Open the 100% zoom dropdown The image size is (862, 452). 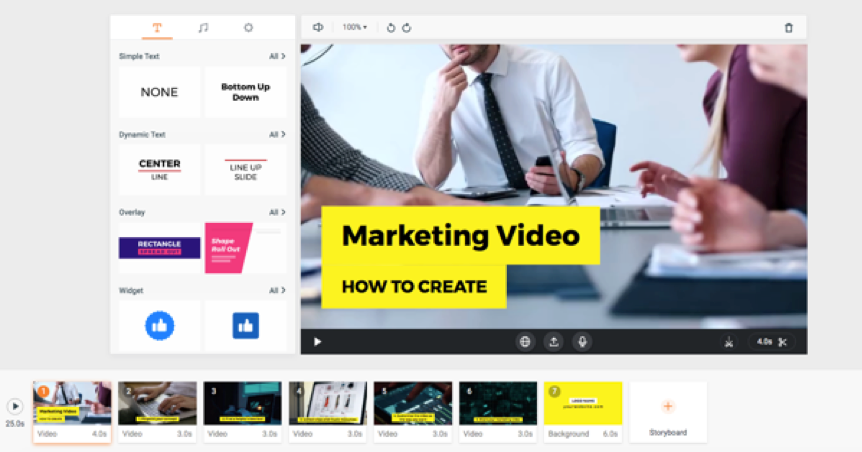tap(354, 28)
